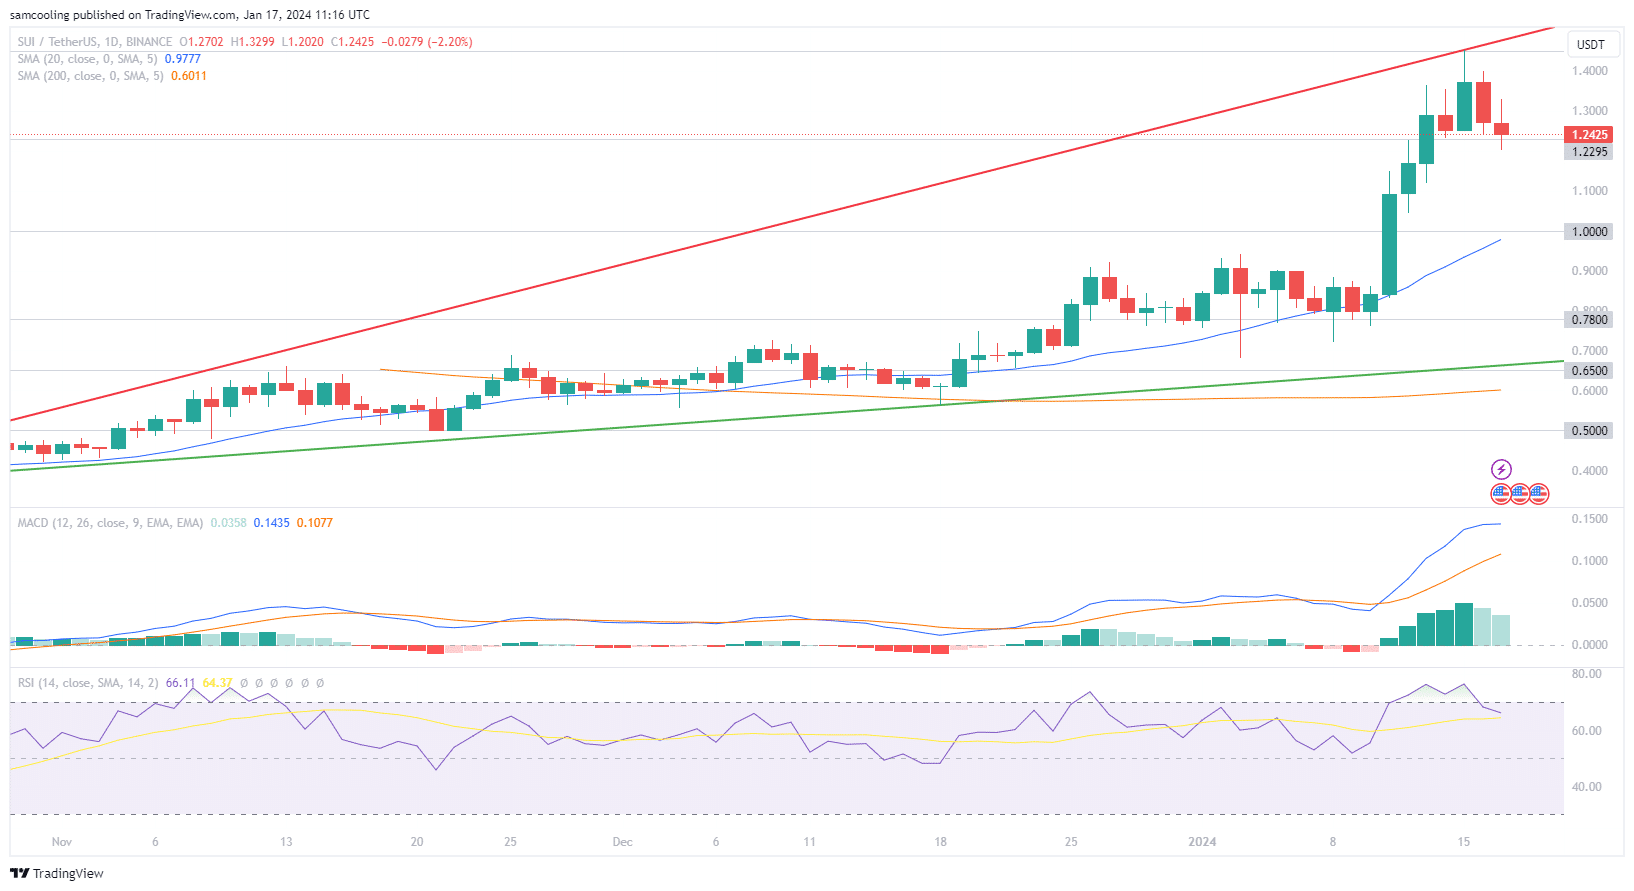Viewport: 1634px width, 891px height.
Task: Select the SMA 200 indicator legend
Action: click(x=90, y=76)
